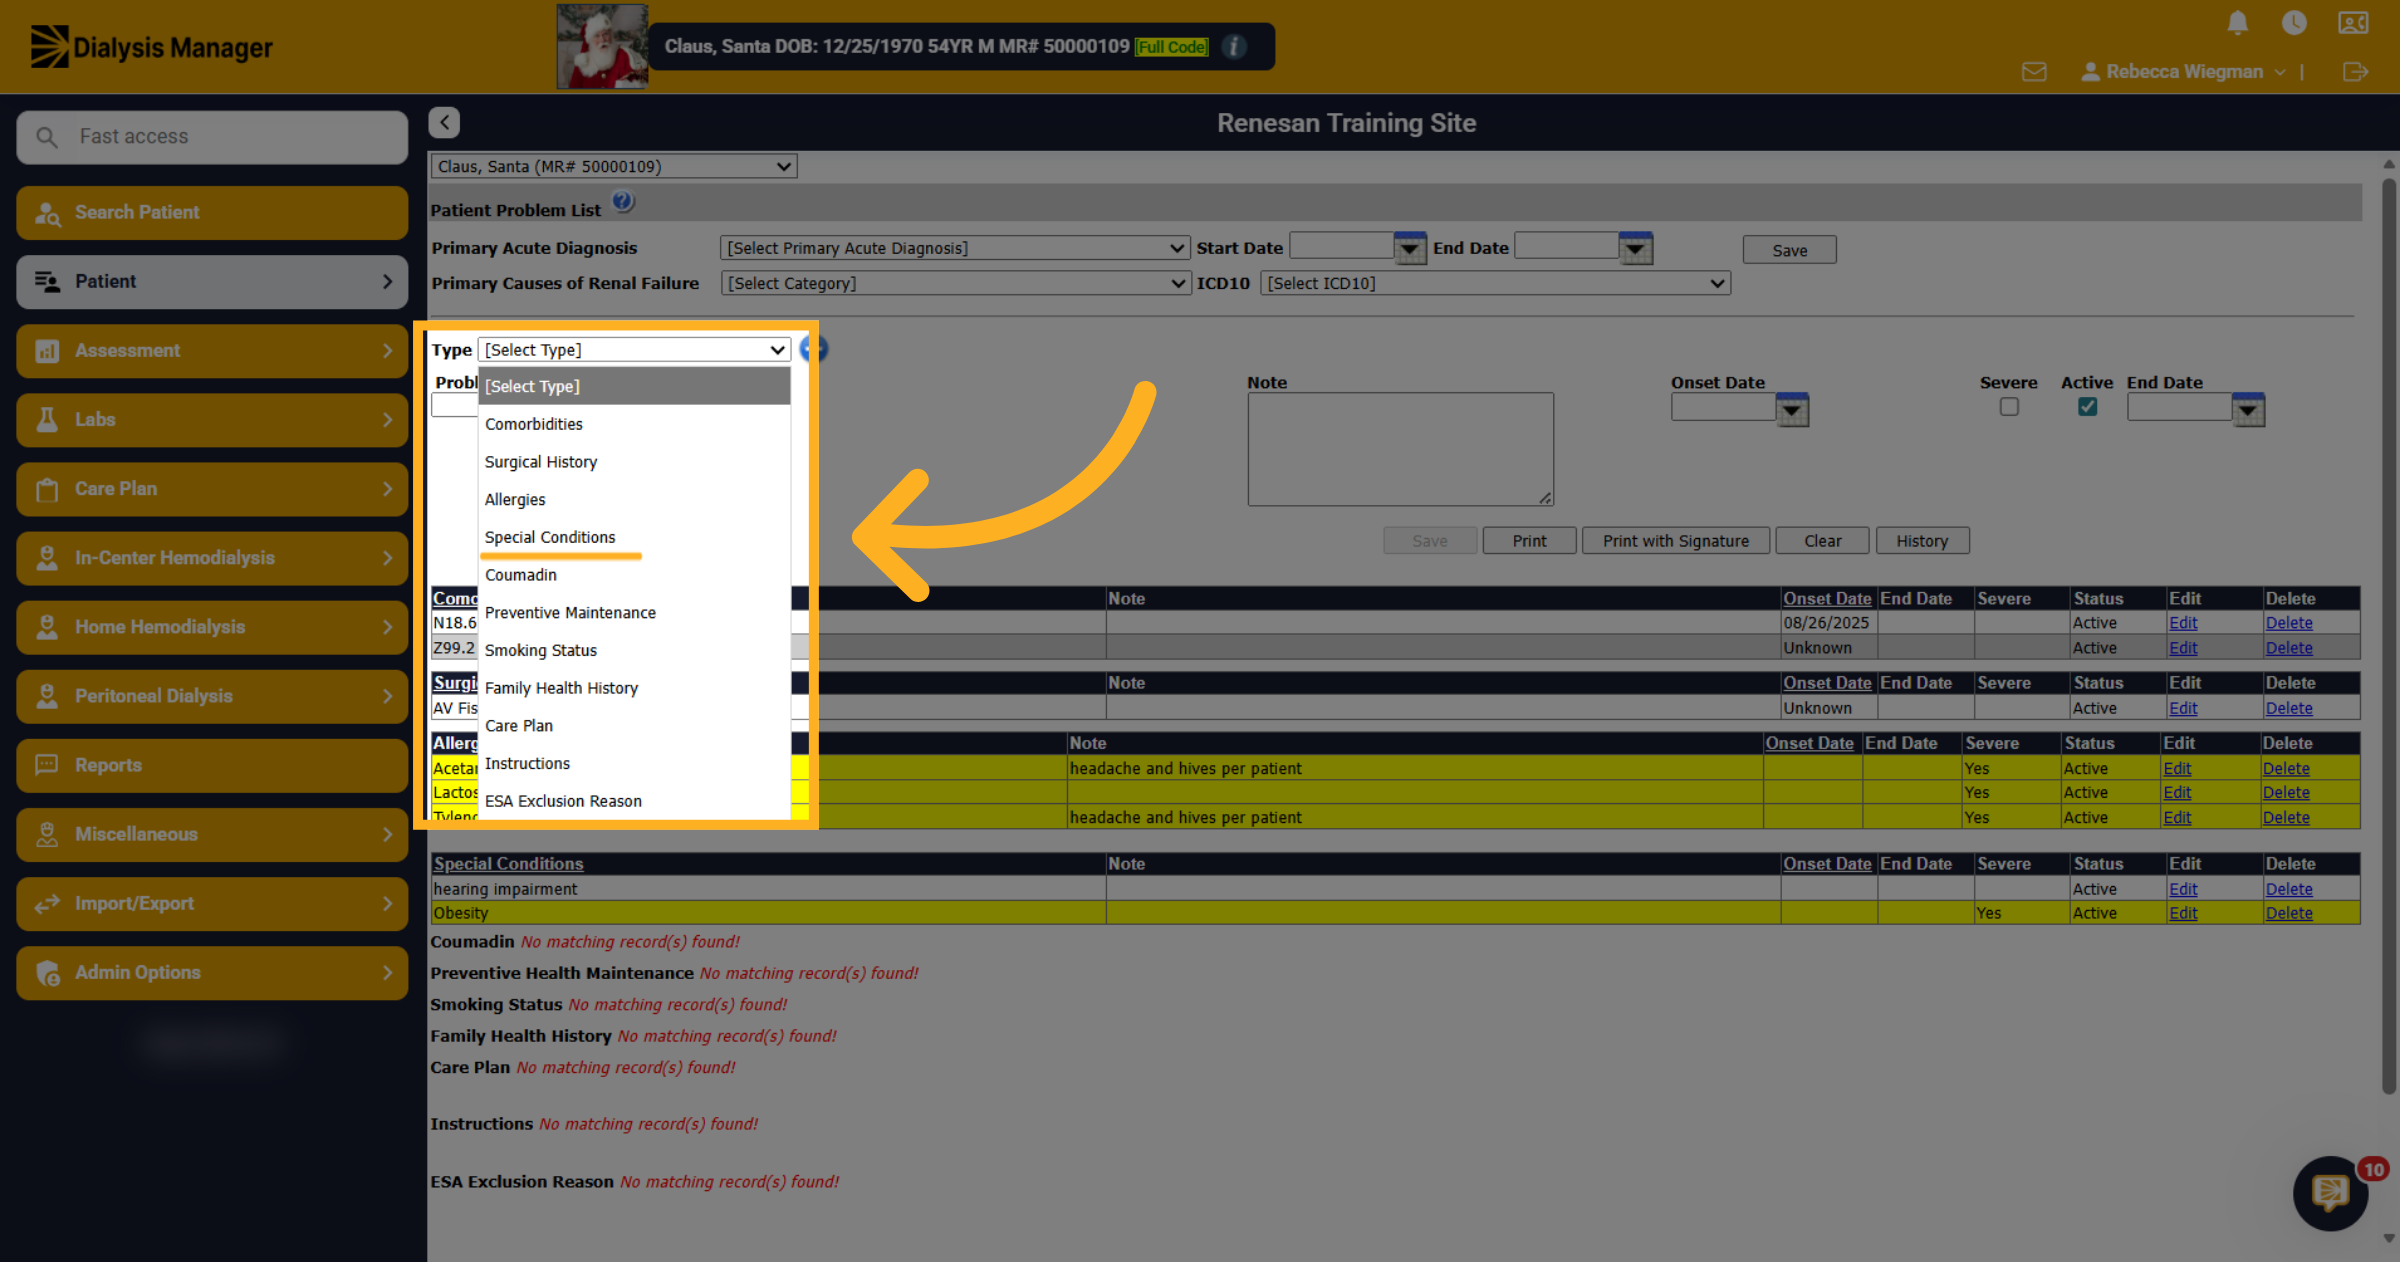The height and width of the screenshot is (1262, 2400).
Task: Click Save button beside End Date
Action: tap(1789, 250)
